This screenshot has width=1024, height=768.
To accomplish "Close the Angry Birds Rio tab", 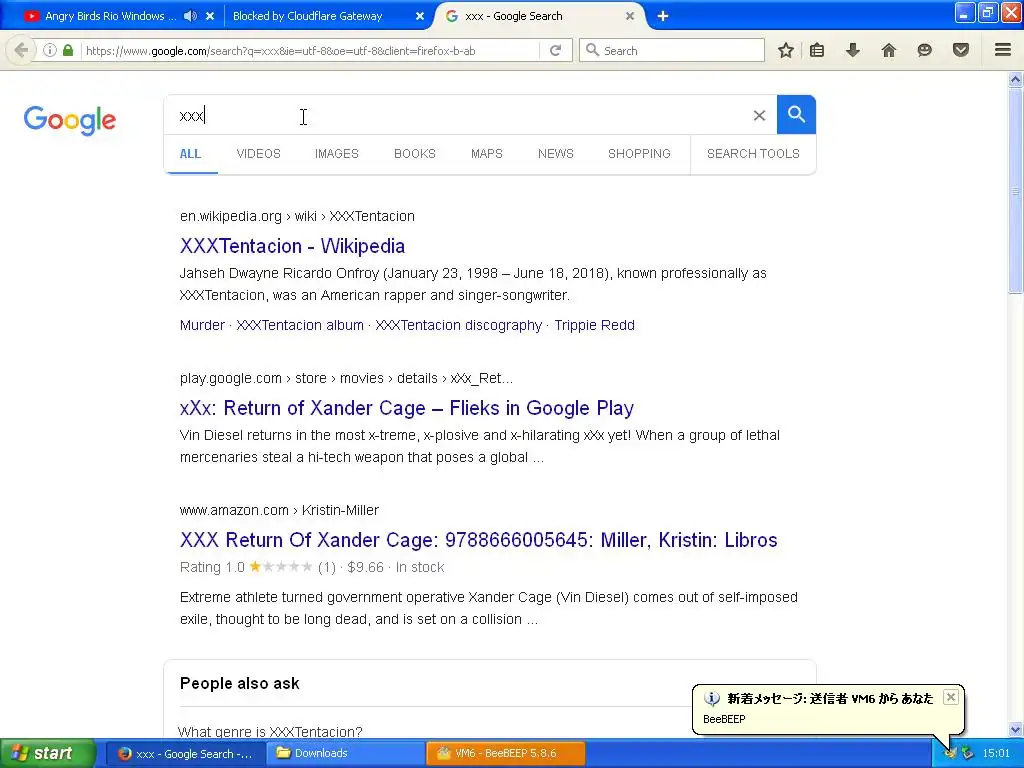I will click(210, 16).
